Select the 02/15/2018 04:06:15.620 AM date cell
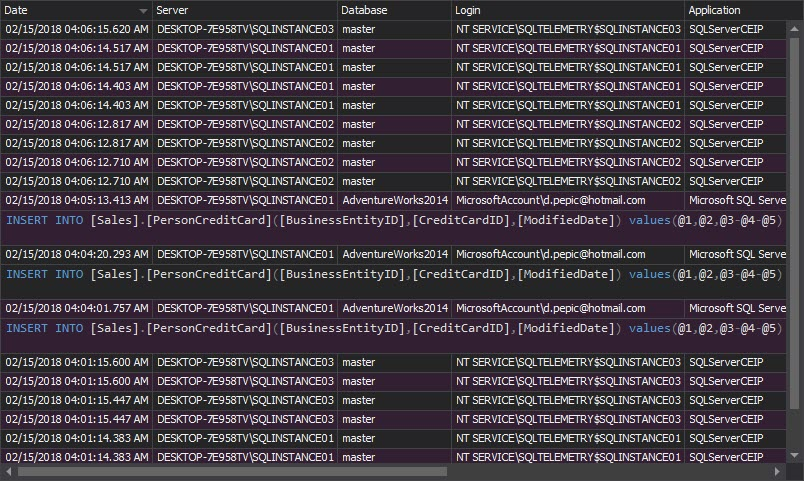 [76, 29]
